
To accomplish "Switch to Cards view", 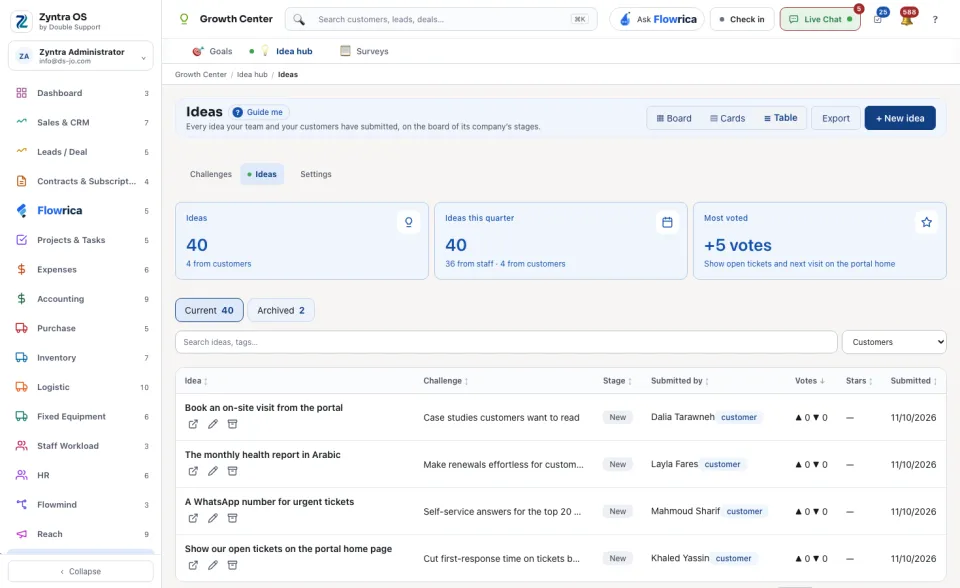I will 727,118.
